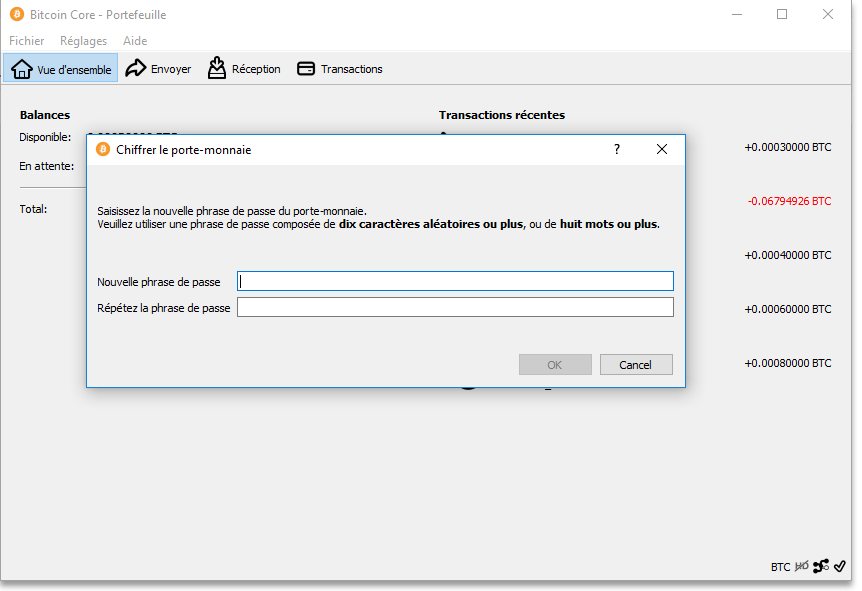Viewport: 862px width, 591px height.
Task: Close the Chiffrer le porte-monnaie dialog
Action: click(662, 150)
